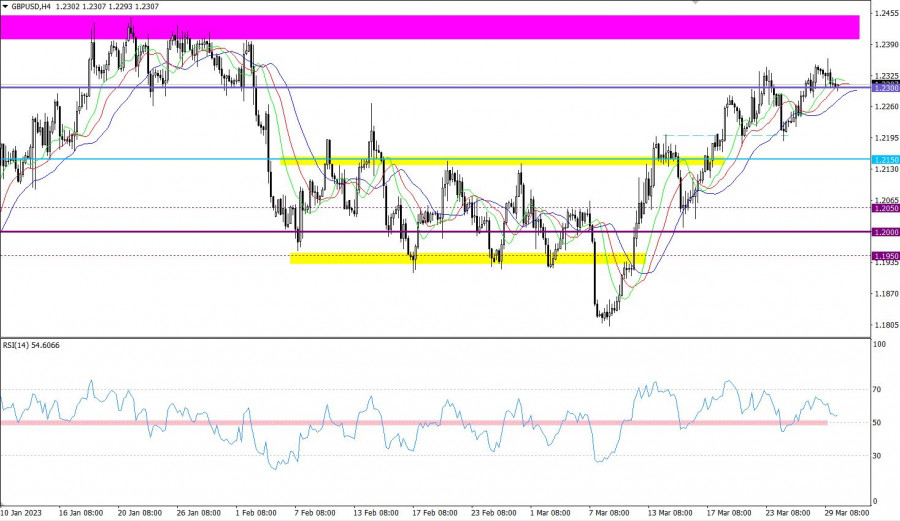Screen dimensions: 900x521
Task: Click the 1.2150 cyan price label
Action: 885,159
